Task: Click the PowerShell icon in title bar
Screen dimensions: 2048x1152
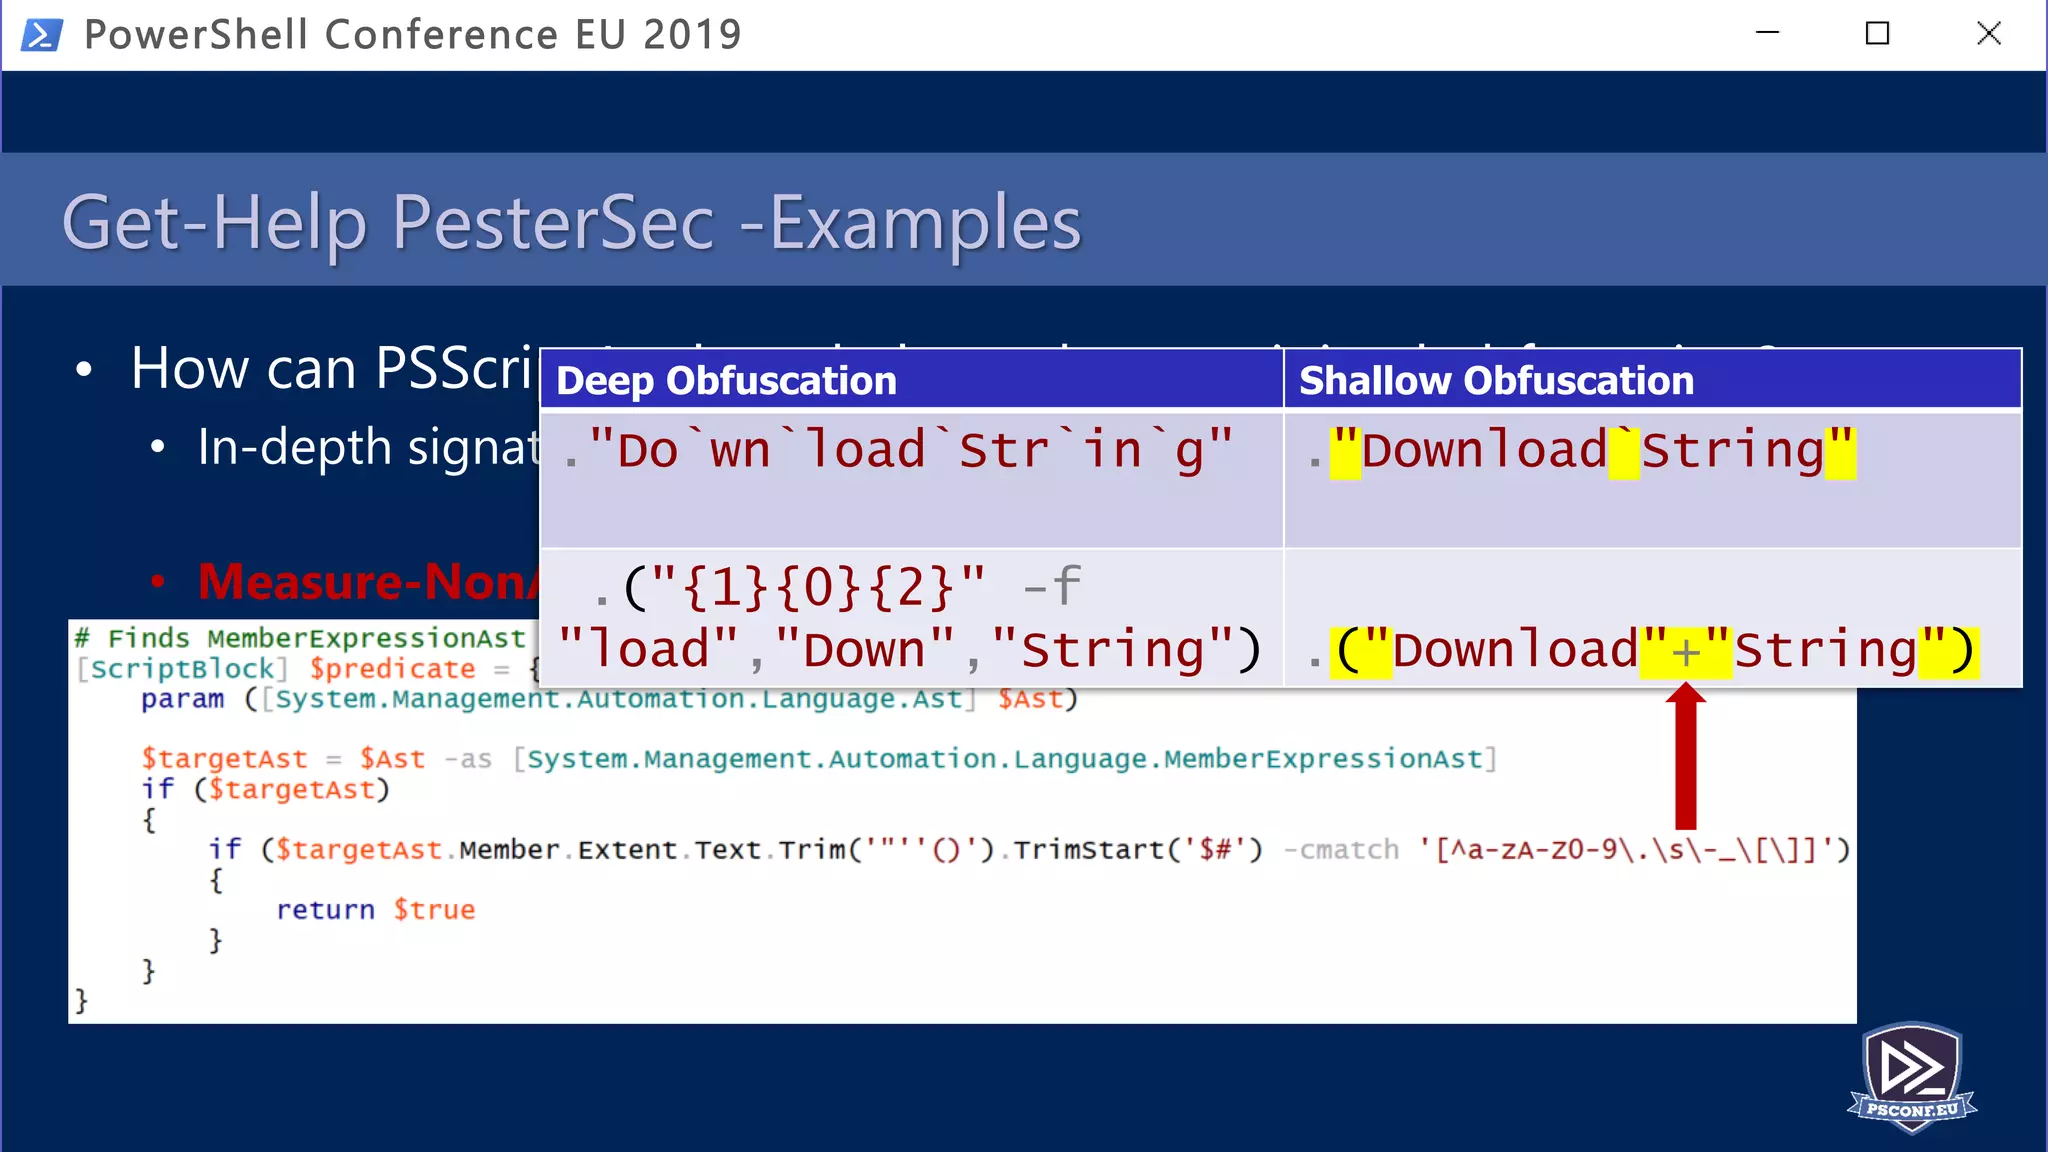Action: [x=42, y=35]
